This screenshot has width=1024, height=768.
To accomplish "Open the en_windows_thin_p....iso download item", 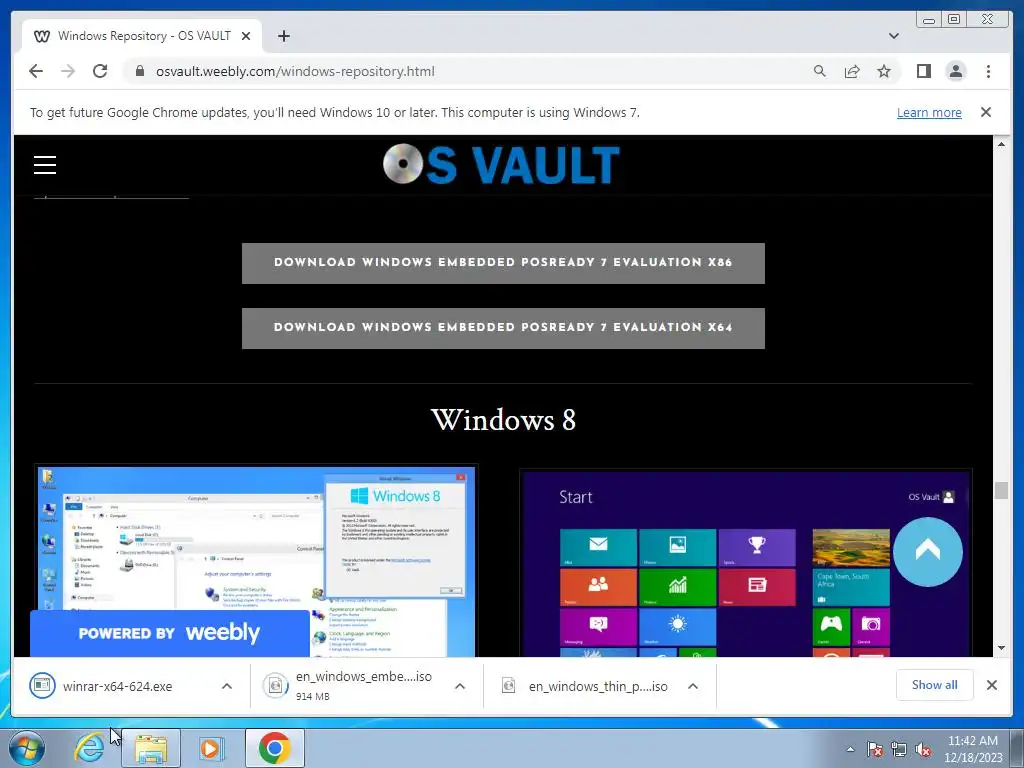I will tap(588, 686).
